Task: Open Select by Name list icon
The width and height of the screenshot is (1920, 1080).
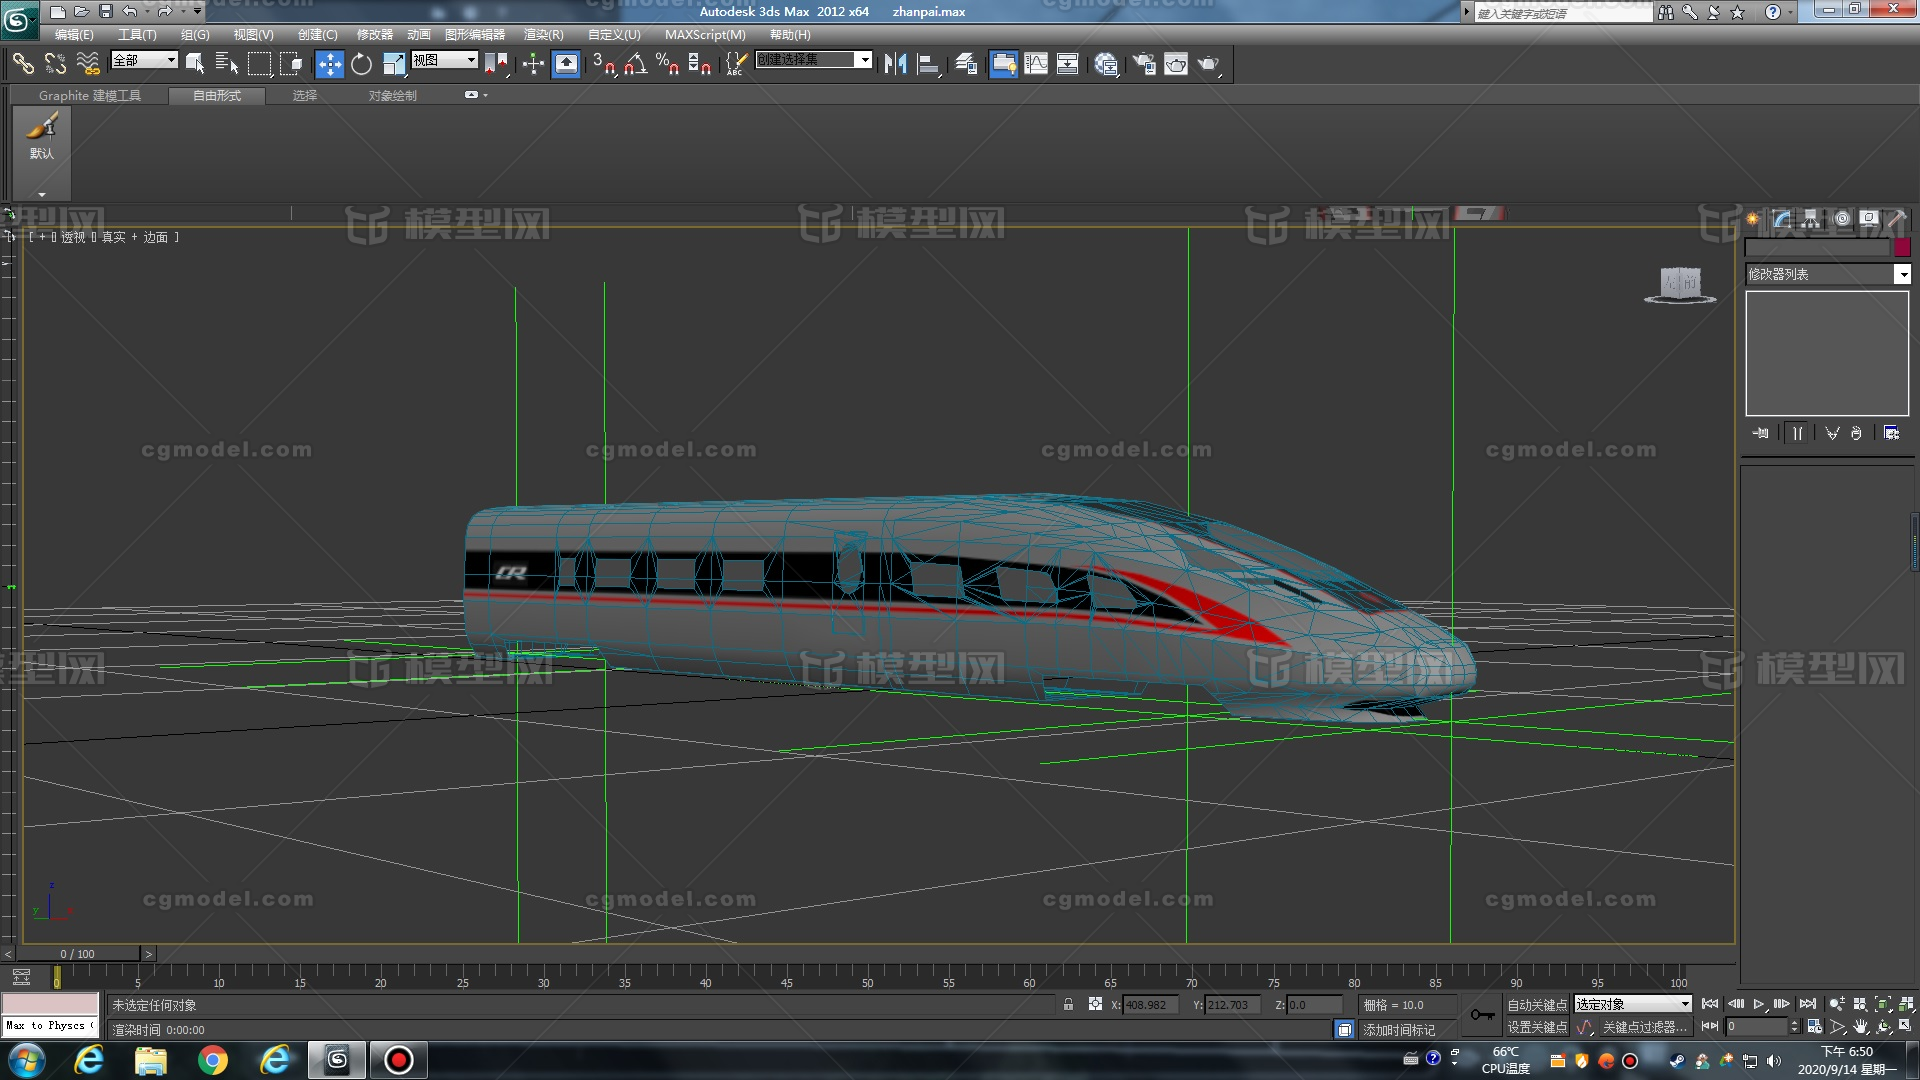Action: (x=227, y=64)
